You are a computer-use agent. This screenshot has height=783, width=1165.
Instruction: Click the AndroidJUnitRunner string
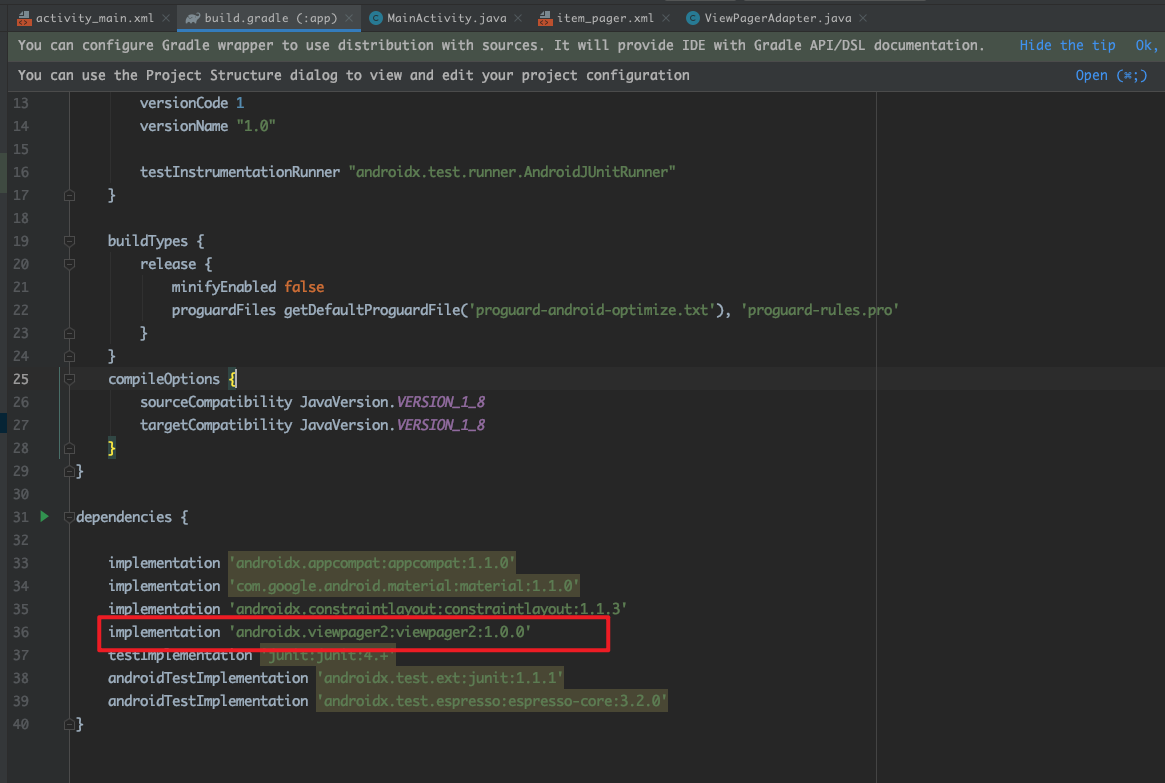pos(512,172)
